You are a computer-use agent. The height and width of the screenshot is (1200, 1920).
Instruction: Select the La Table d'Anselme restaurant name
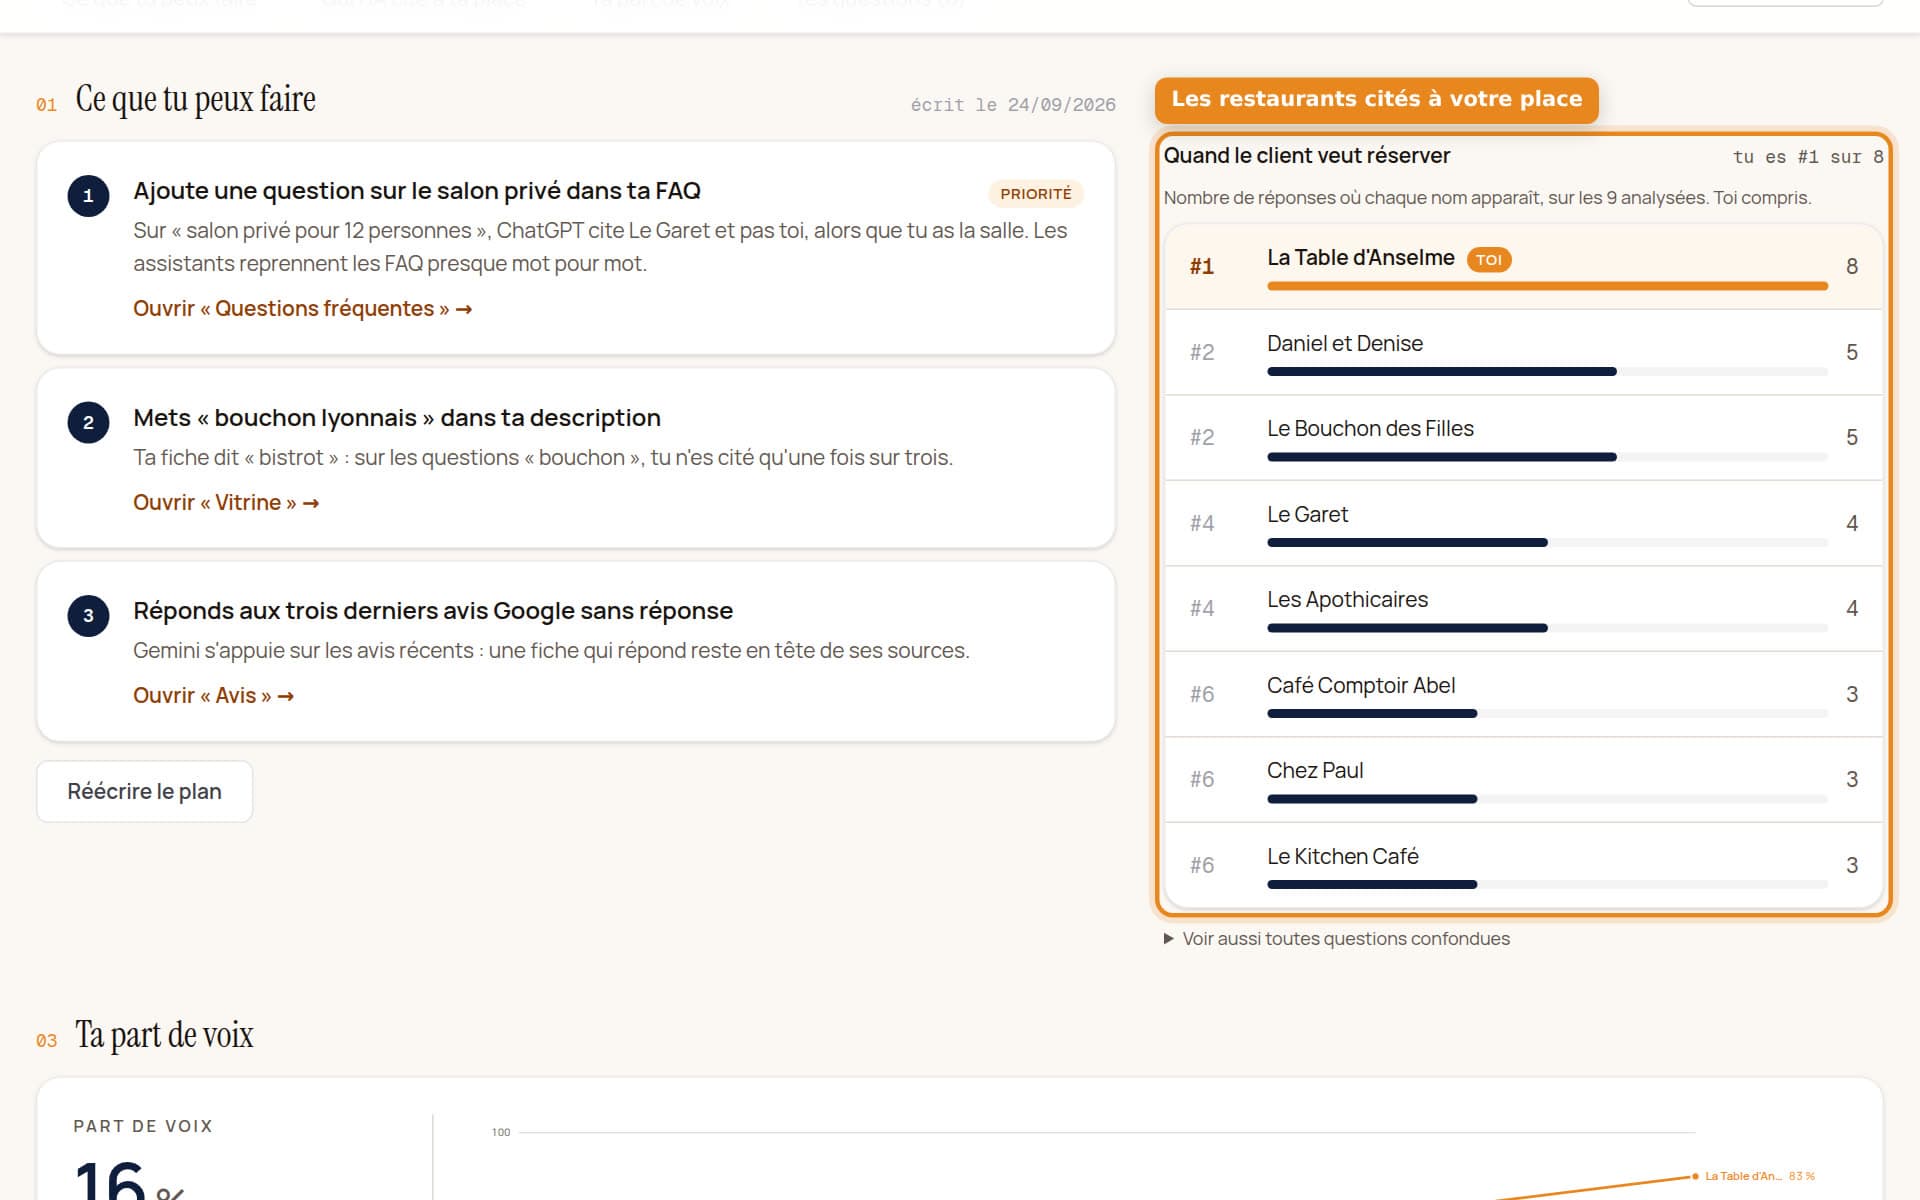coord(1360,258)
